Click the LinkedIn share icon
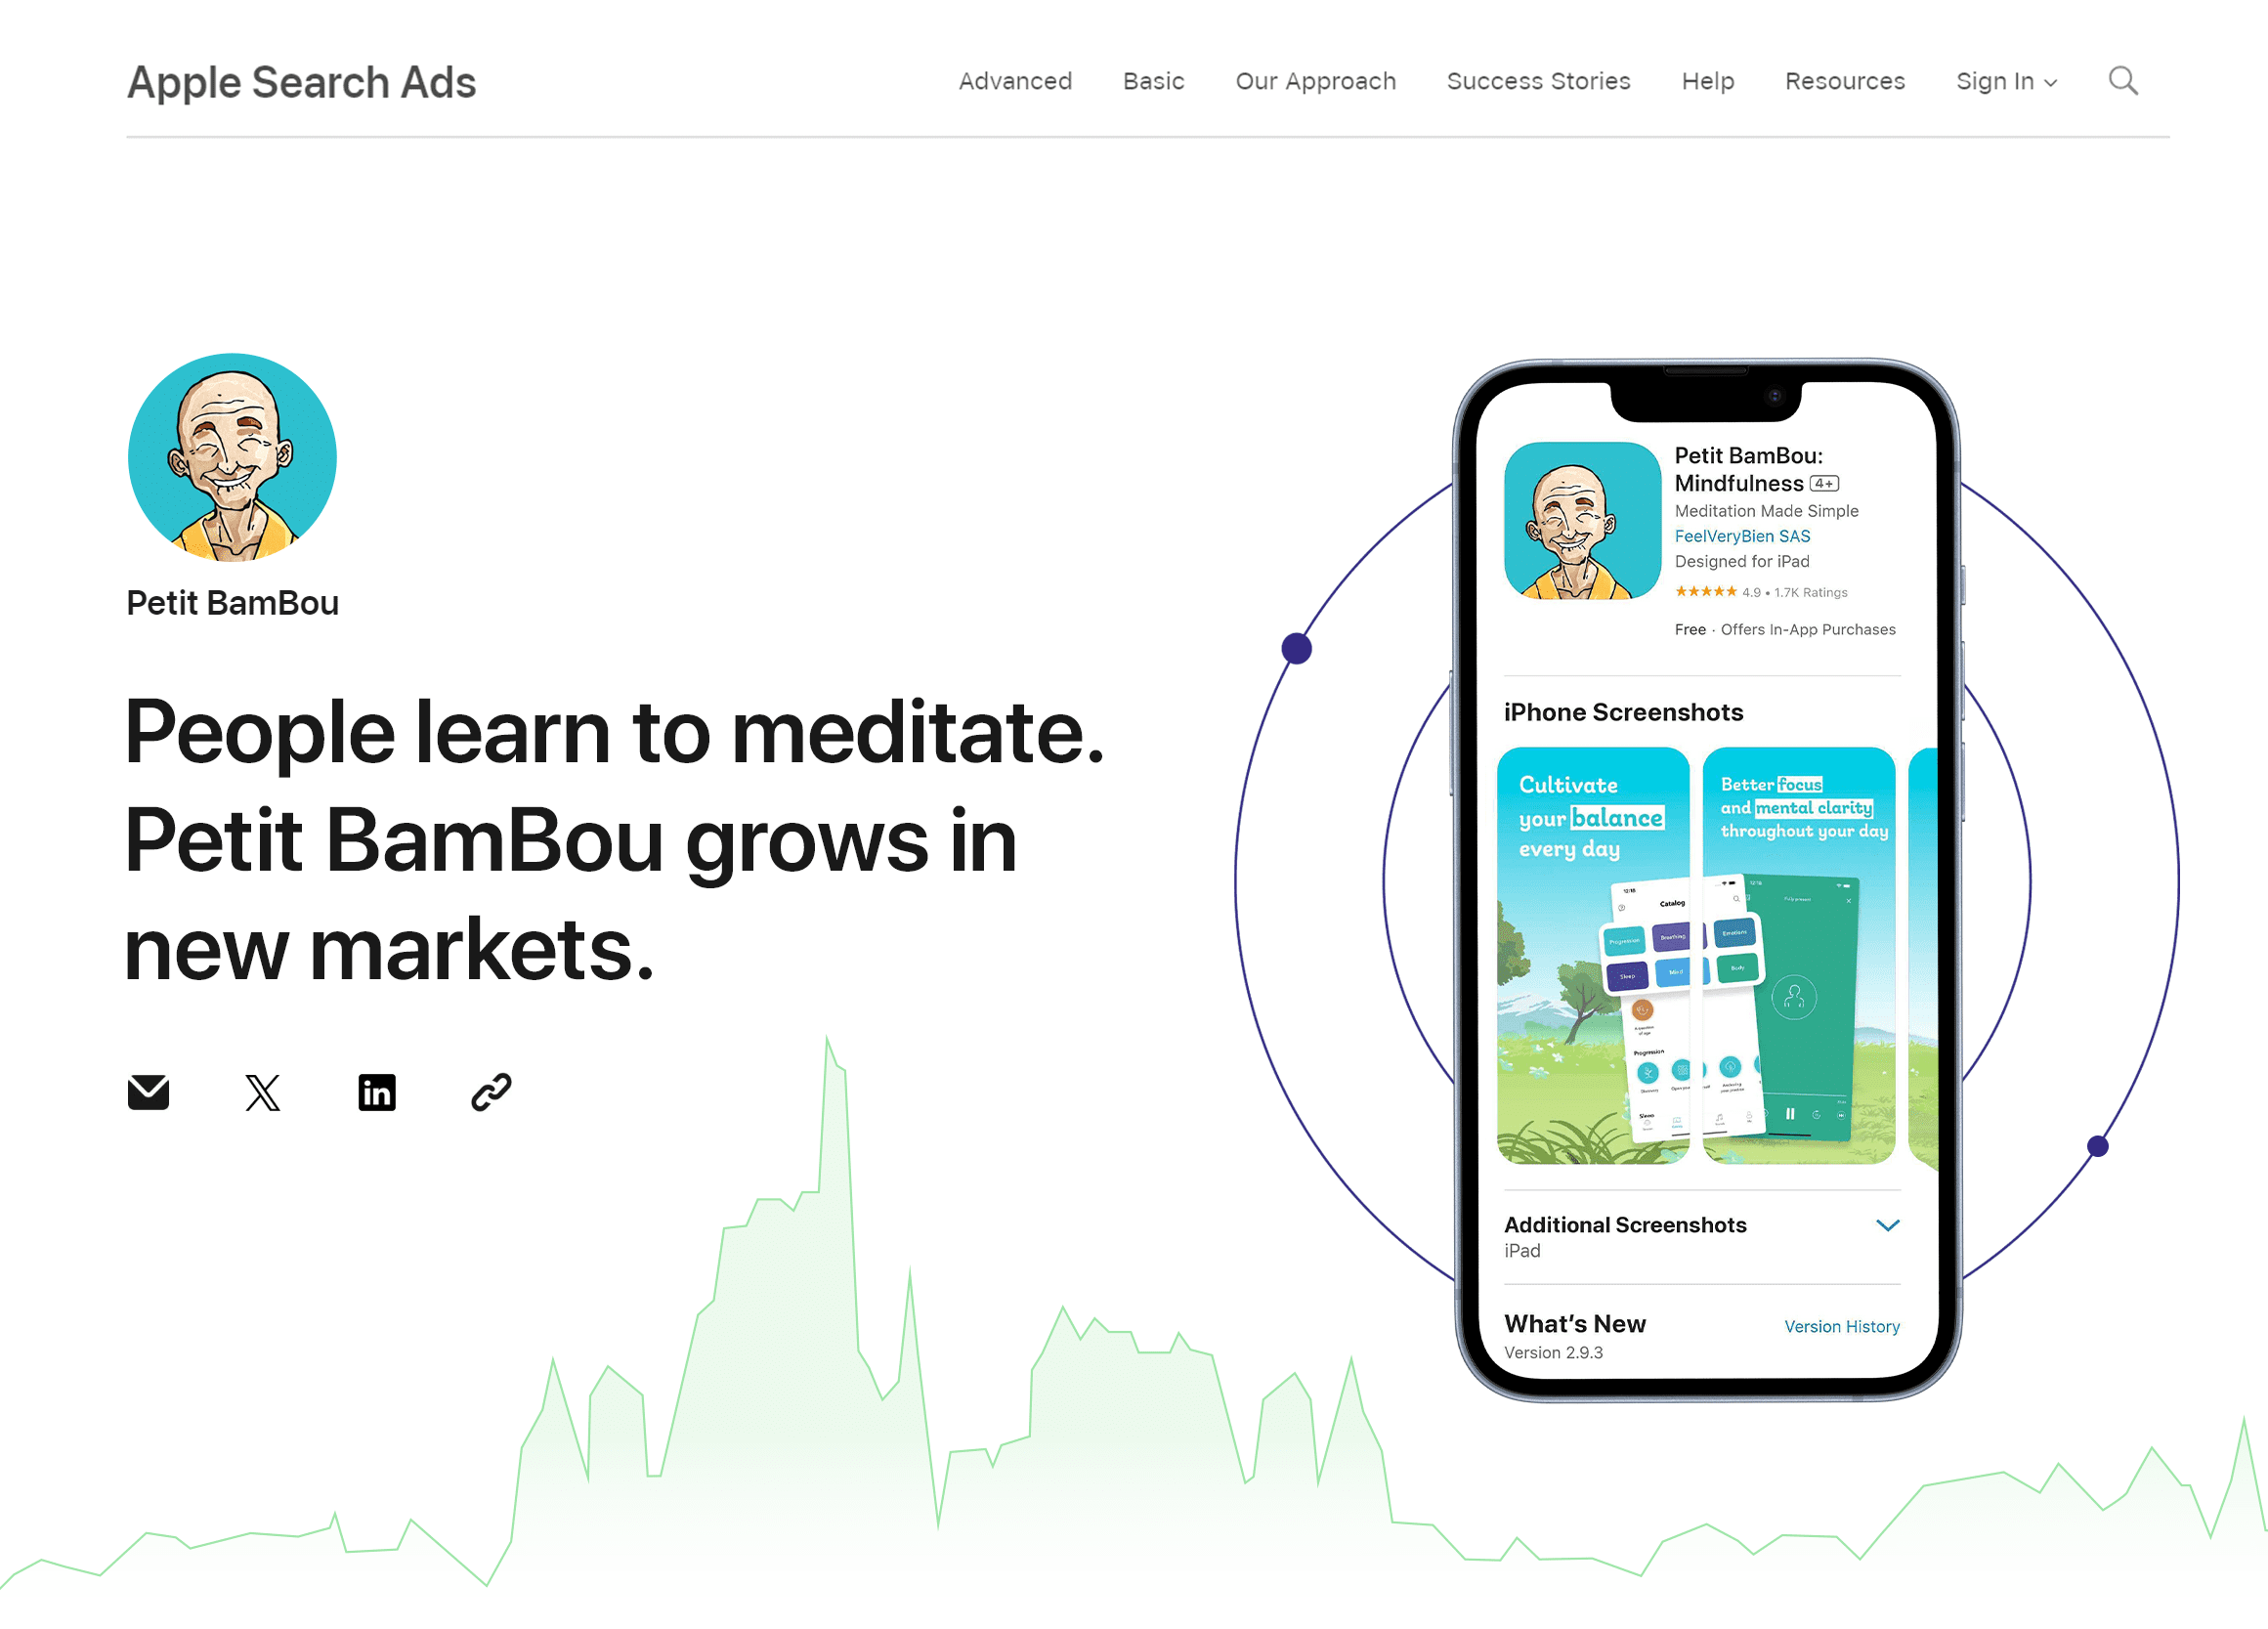This screenshot has height=1629, width=2268. [x=375, y=1091]
